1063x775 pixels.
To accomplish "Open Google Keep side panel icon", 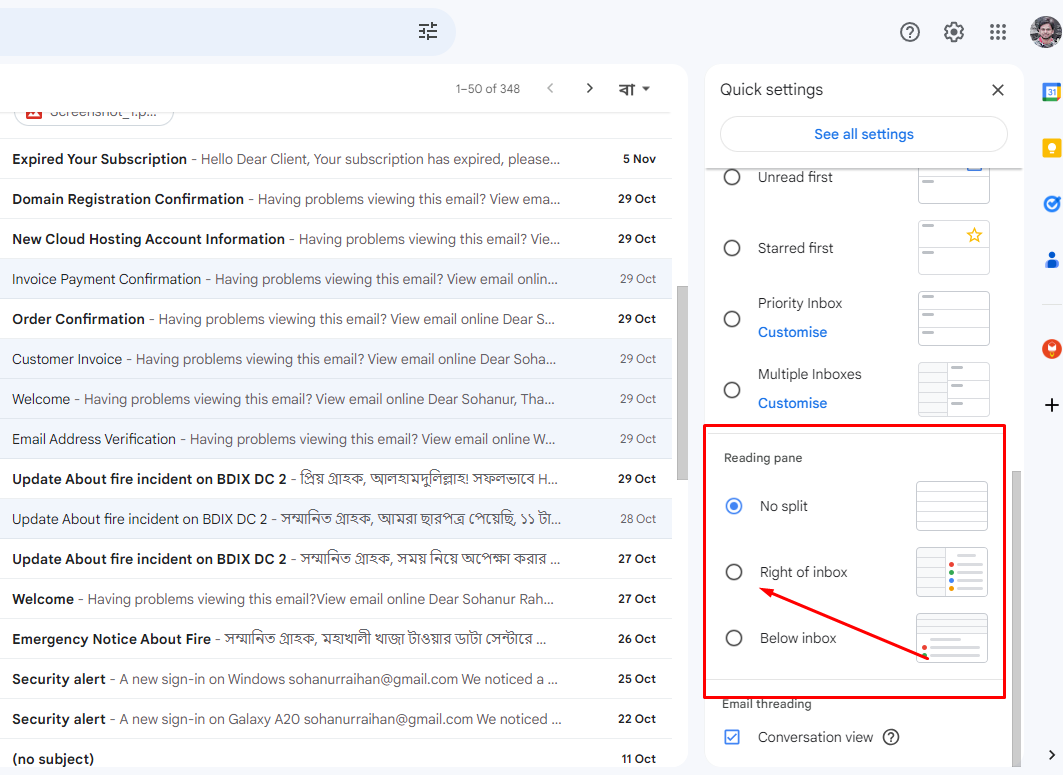I will pyautogui.click(x=1051, y=148).
